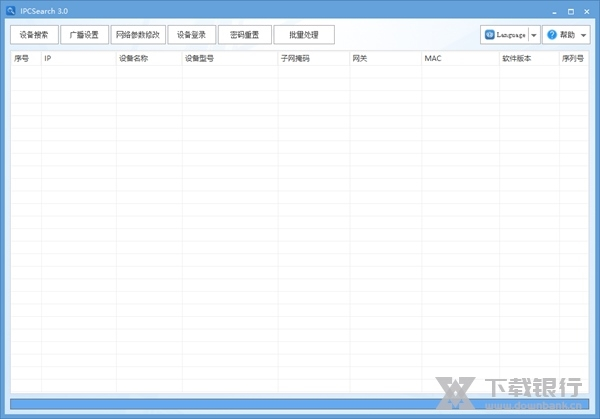This screenshot has height=419, width=600.
Task: Click the help question mark icon
Action: (552, 35)
